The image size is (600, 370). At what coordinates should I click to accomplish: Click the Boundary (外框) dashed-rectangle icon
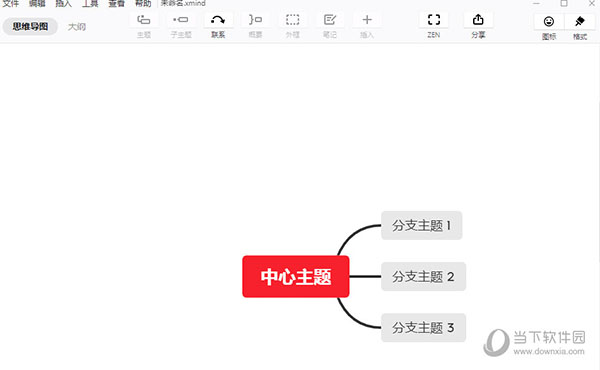point(292,20)
